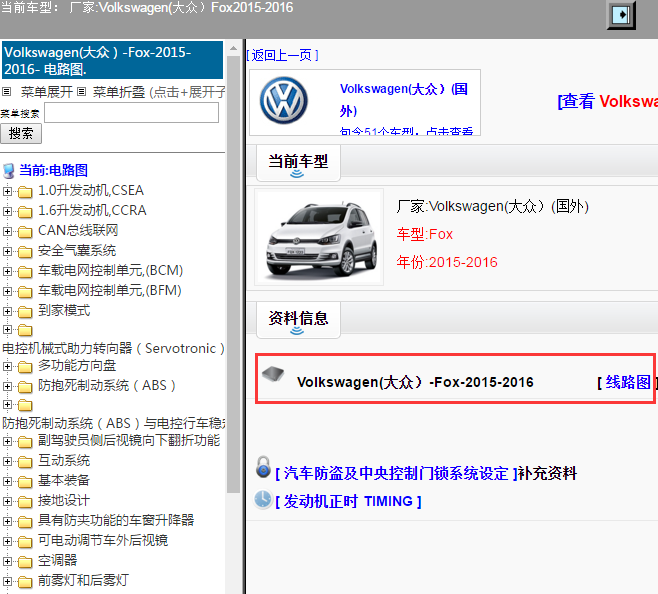Click the left panel scrollbar up arrow
The width and height of the screenshot is (658, 594).
click(233, 49)
